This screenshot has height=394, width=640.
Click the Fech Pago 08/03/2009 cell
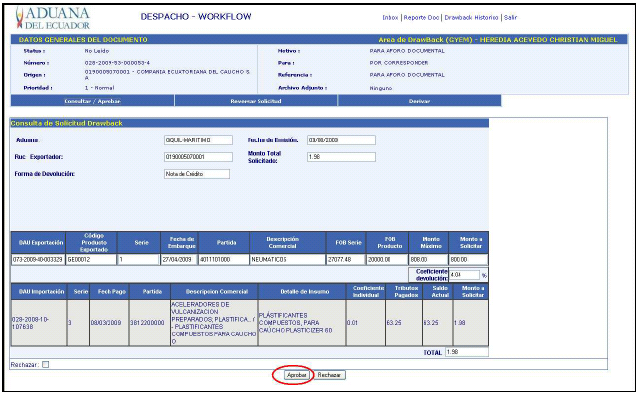(x=109, y=323)
